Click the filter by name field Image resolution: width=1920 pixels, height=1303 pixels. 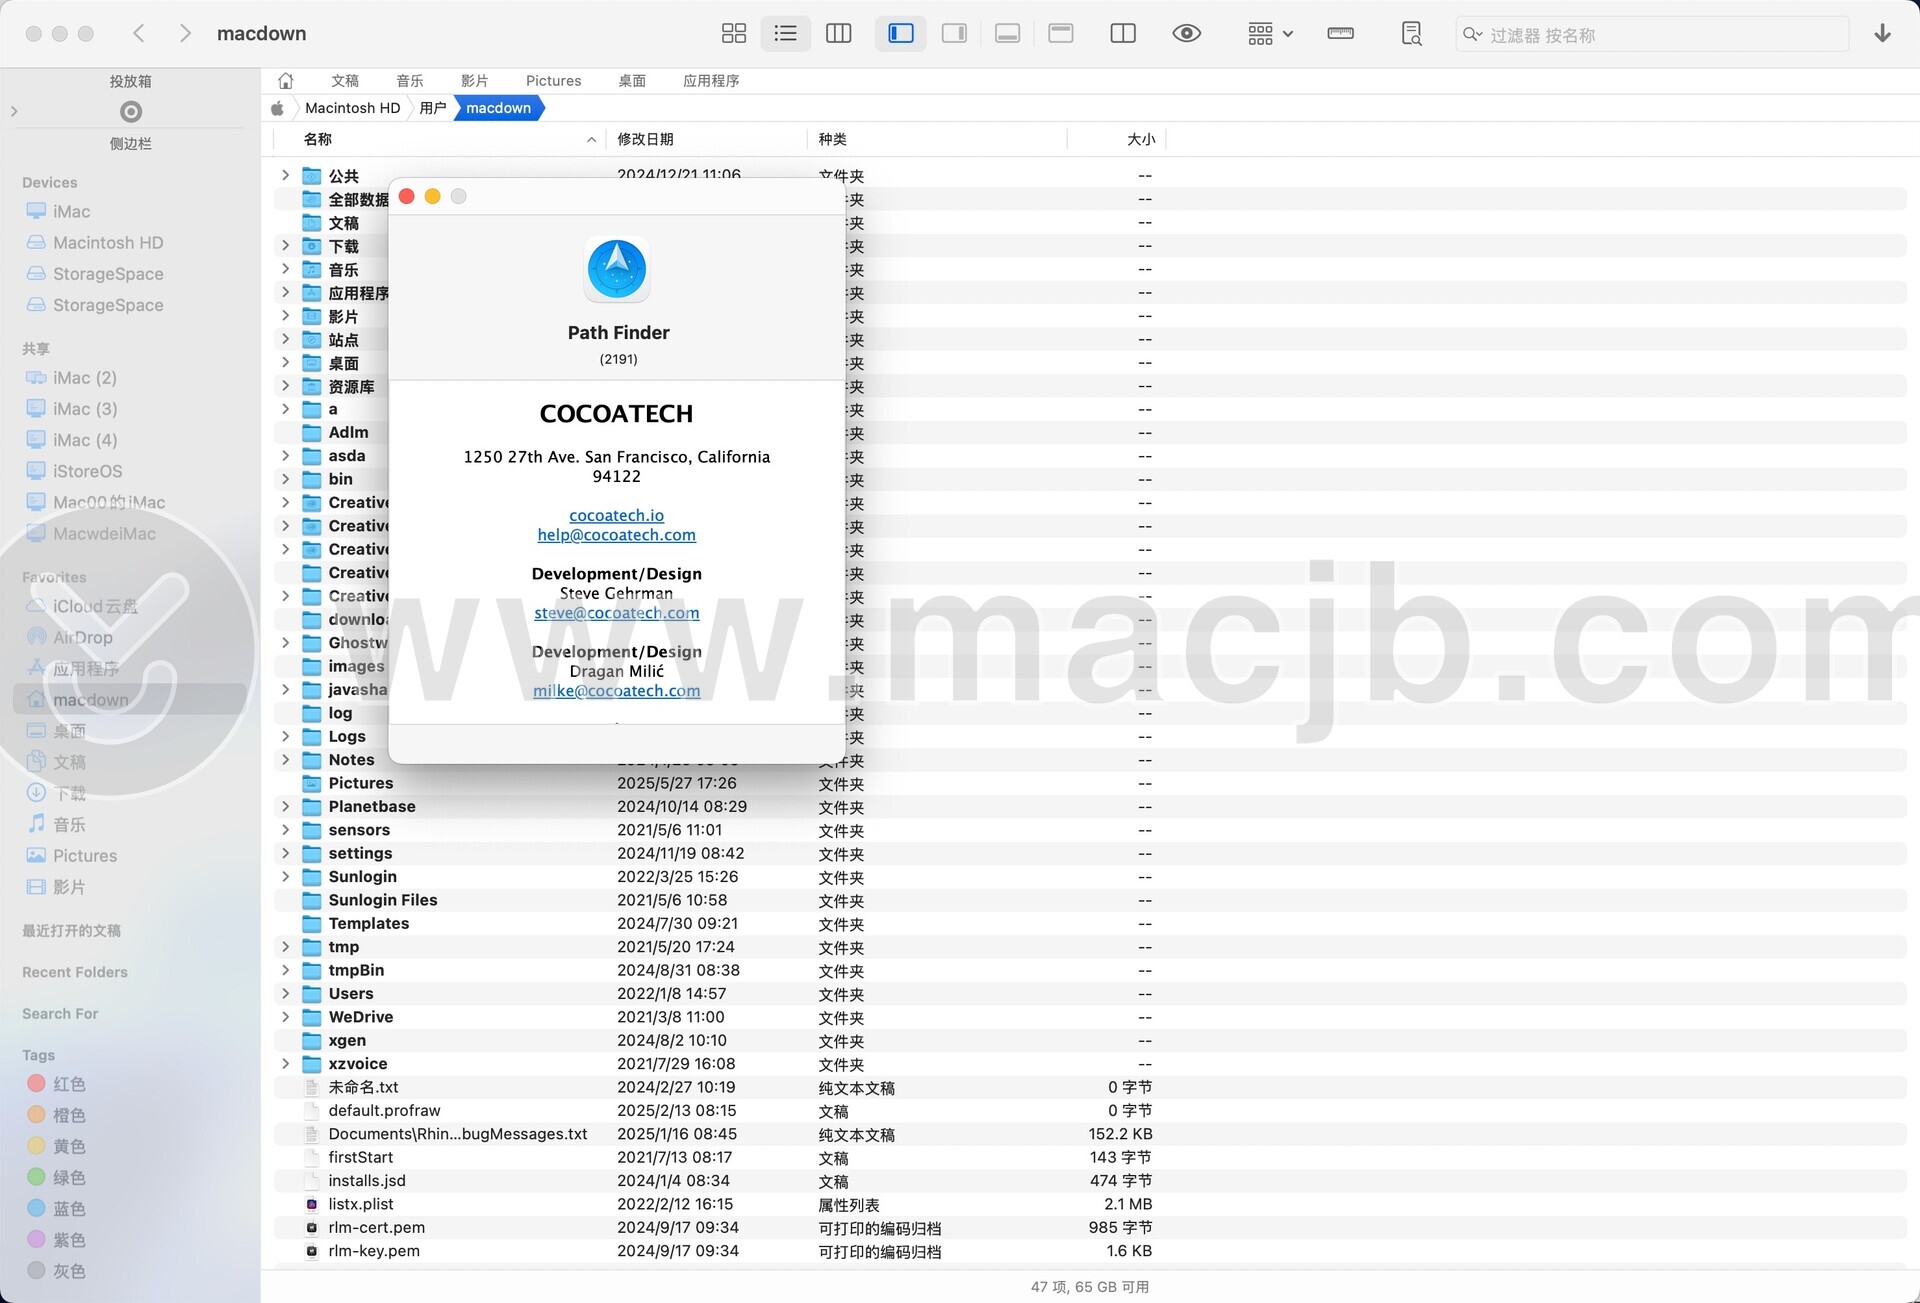pyautogui.click(x=1652, y=34)
